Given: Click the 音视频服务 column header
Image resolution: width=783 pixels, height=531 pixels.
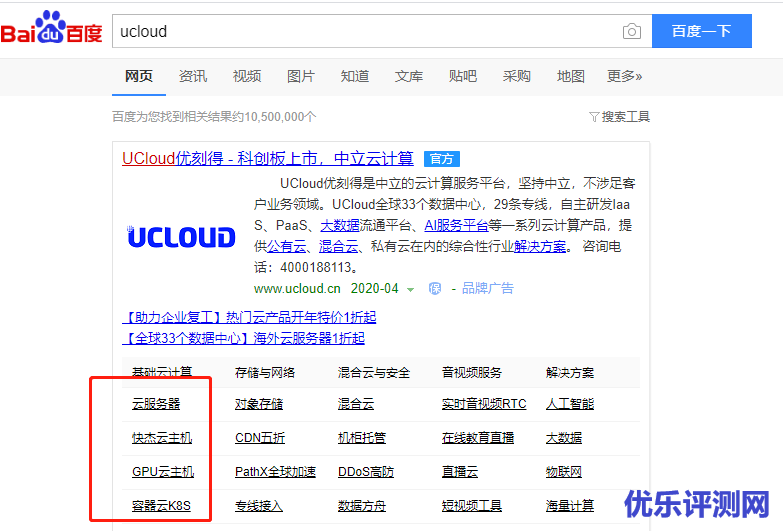Looking at the screenshot, I should pos(471,373).
